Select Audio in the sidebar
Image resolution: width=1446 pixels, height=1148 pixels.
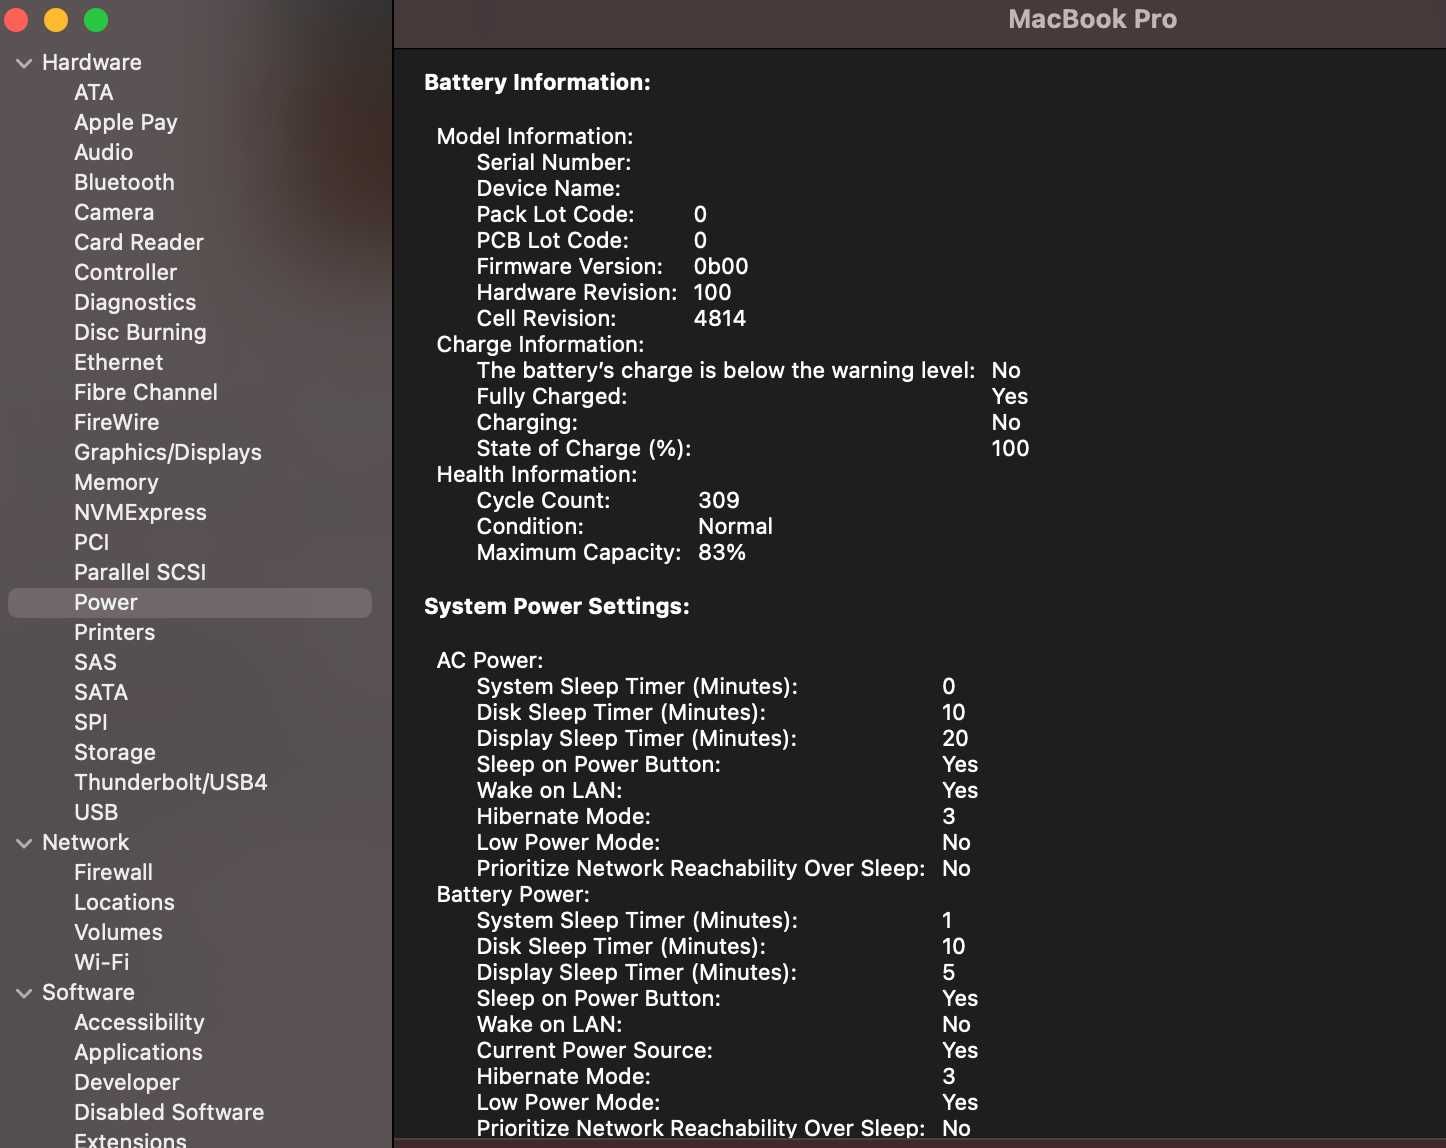(103, 152)
